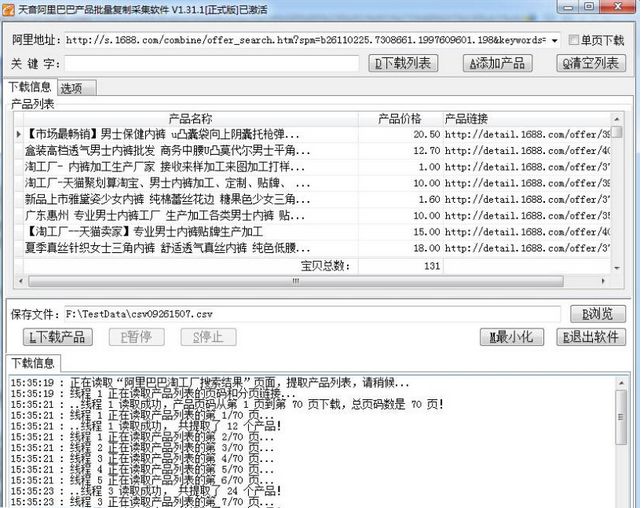This screenshot has height=508, width=641.
Task: Click the B浏览 browse button
Action: tap(598, 314)
